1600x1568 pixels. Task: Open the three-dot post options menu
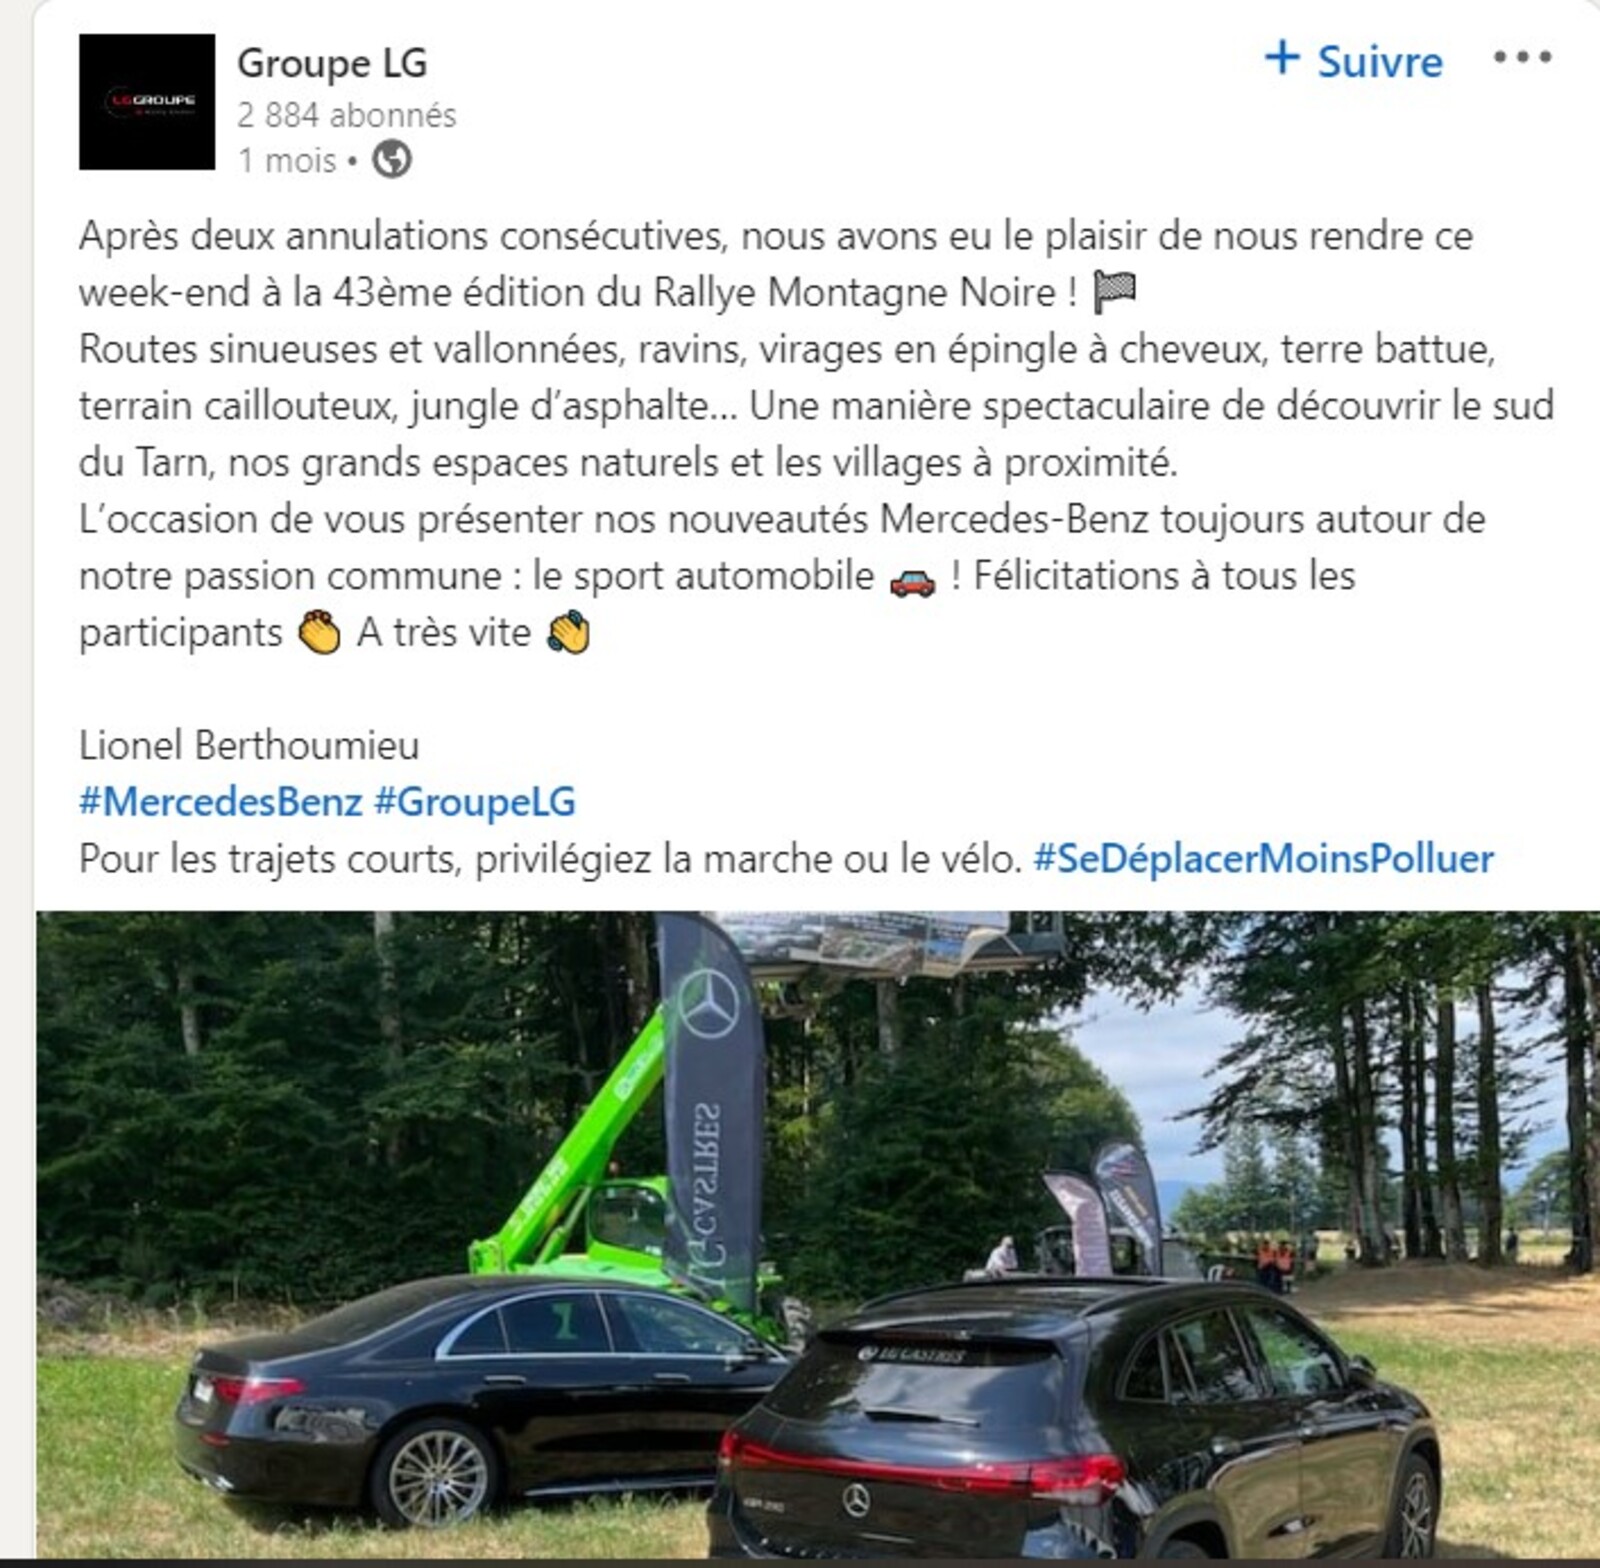[1522, 58]
